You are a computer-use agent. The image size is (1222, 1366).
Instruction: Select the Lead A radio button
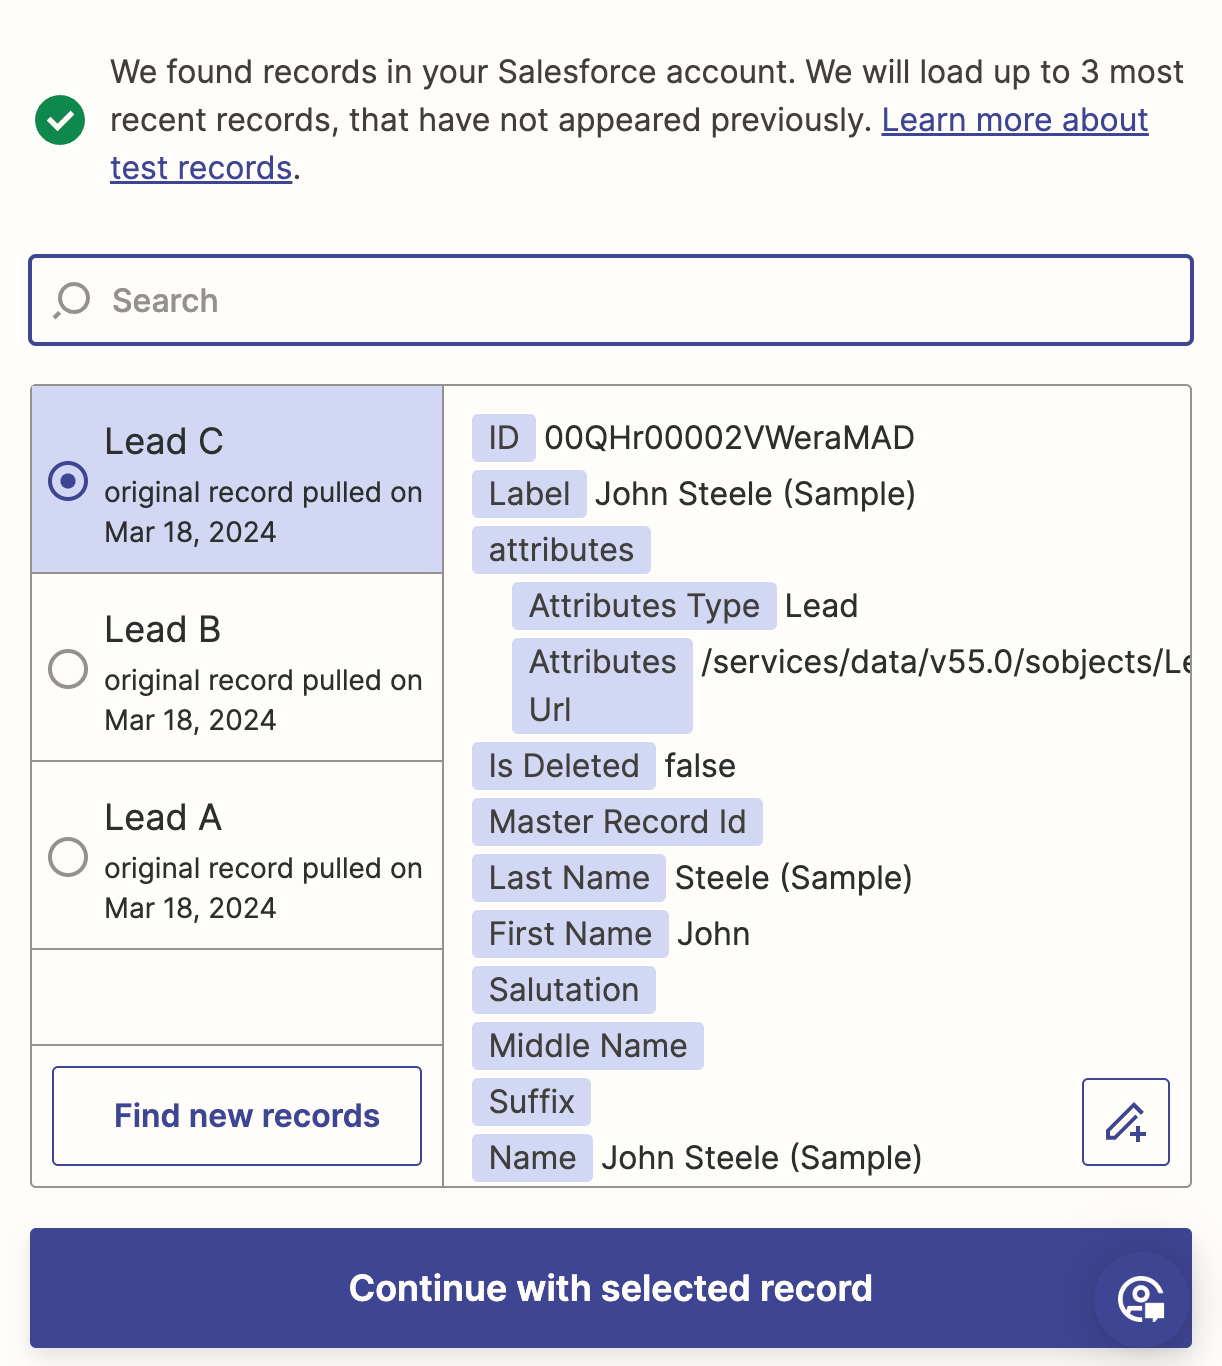coord(68,857)
